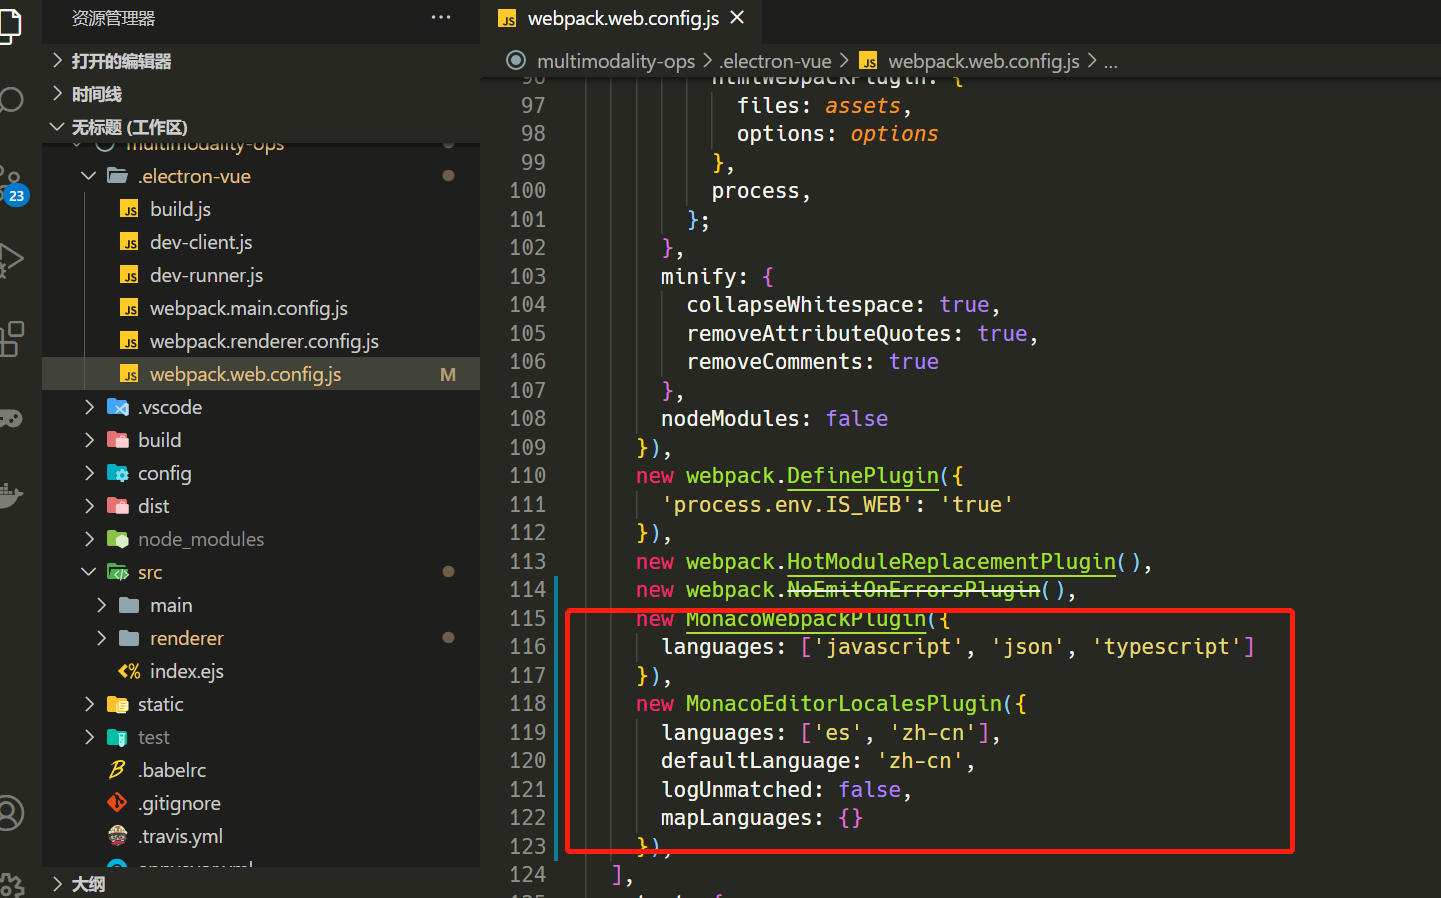Open the Run and Debug view
The image size is (1441, 898).
[x=11, y=260]
